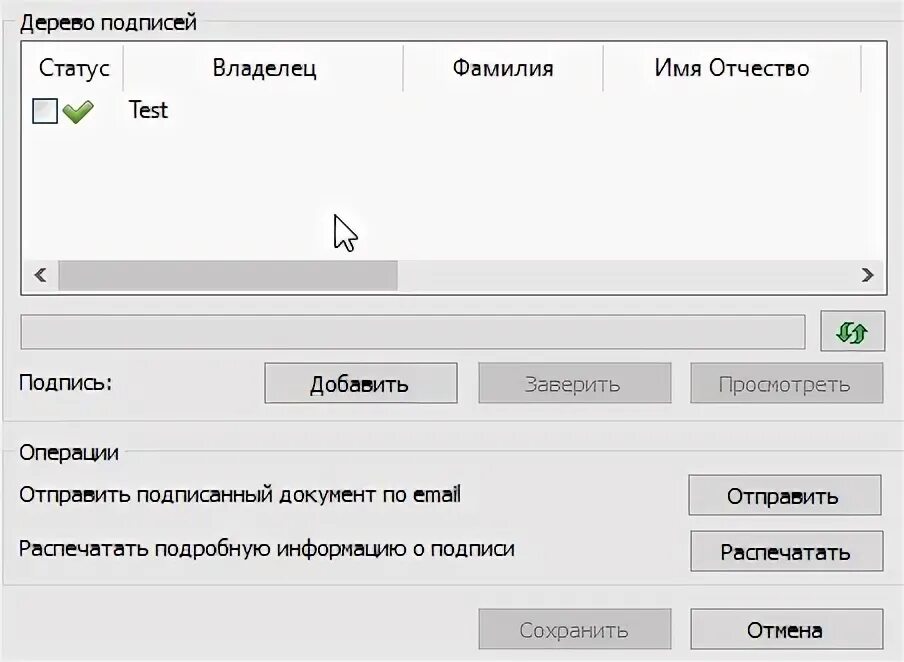Click the right scroll arrow
The image size is (904, 662).
click(867, 275)
